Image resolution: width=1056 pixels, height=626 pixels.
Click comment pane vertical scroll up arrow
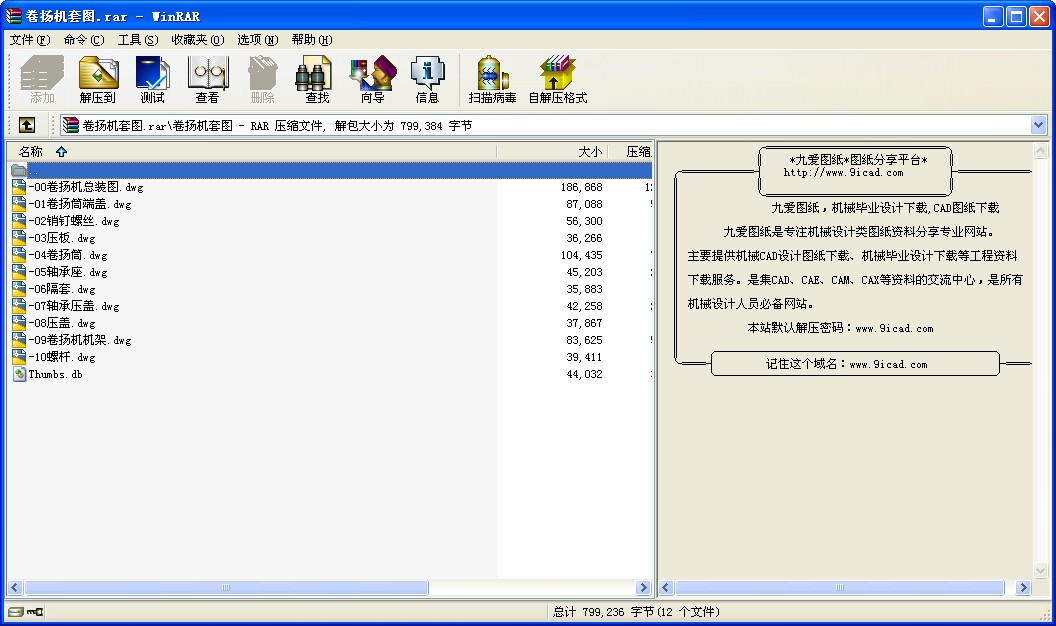click(1041, 151)
